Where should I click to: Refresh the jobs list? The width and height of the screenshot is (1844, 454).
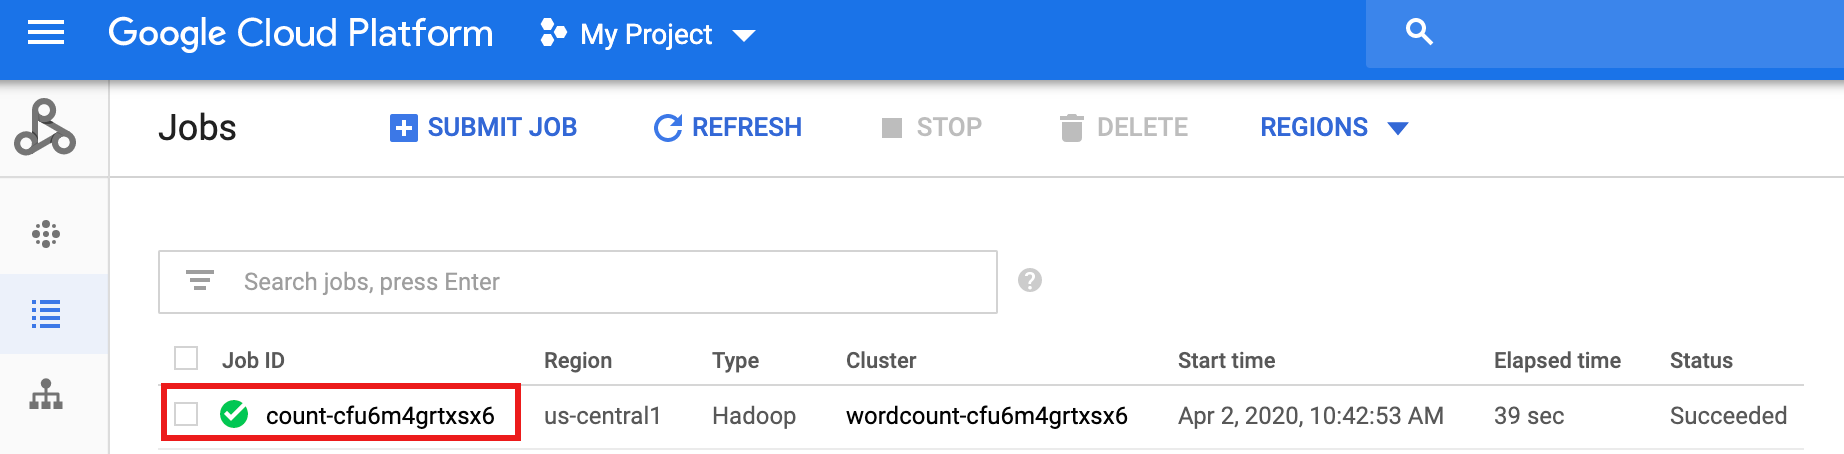click(728, 128)
